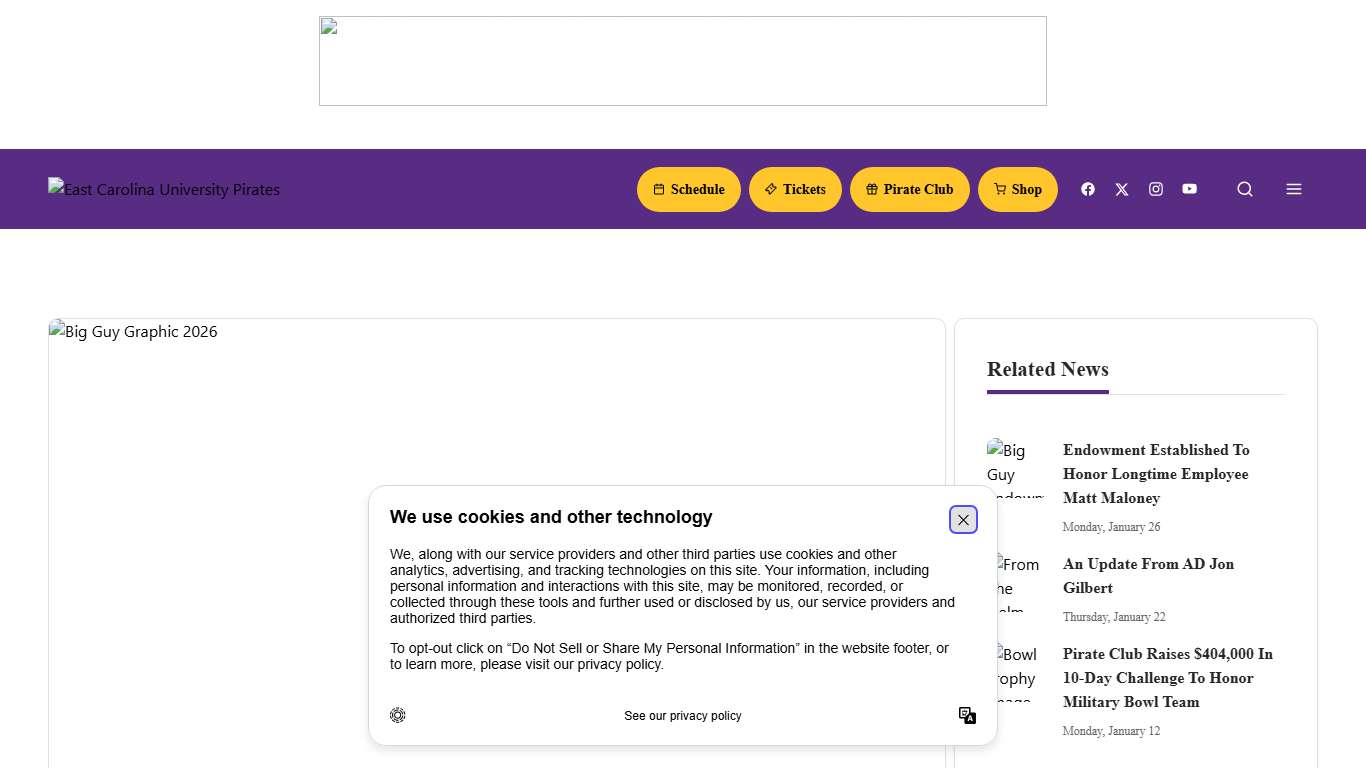Click the Tickets button
Screen dimensions: 1366x768
(x=795, y=189)
